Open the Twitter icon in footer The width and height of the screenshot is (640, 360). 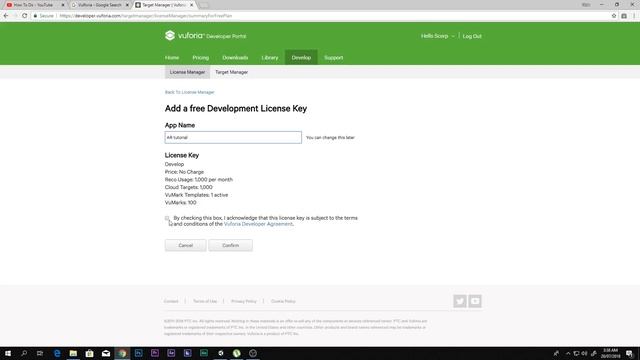(x=460, y=301)
